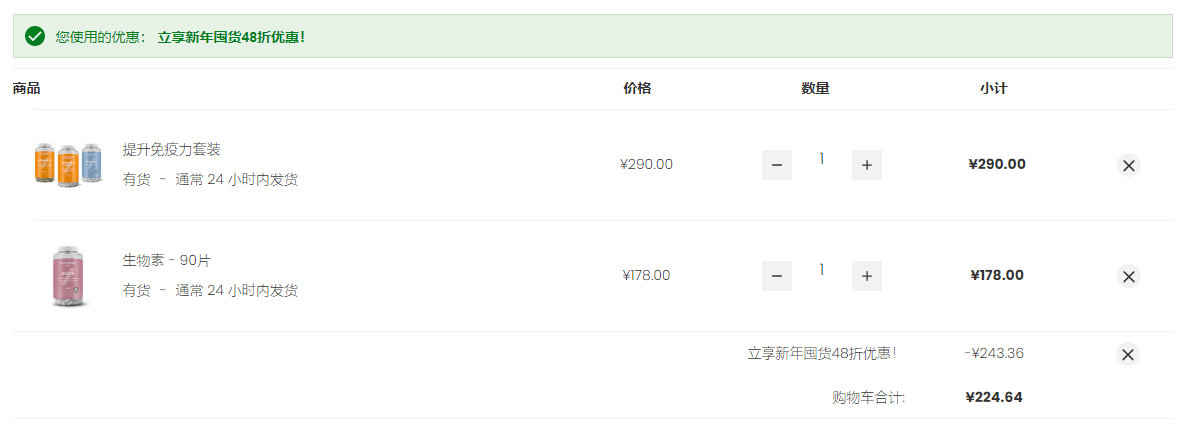Viewport: 1185px width, 426px height.
Task: Increase quantity of 生物素 - 90片
Action: 866,276
